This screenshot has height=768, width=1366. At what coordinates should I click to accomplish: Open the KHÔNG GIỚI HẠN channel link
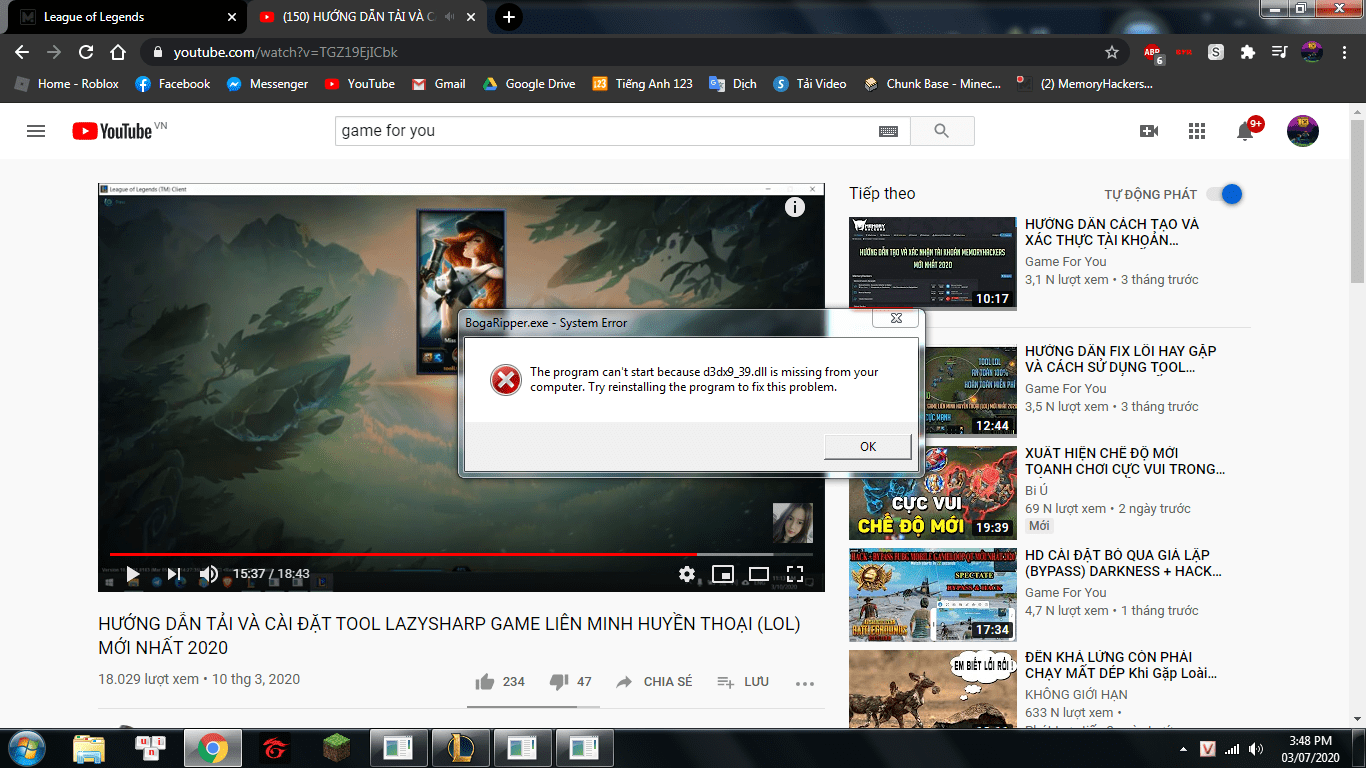click(x=1076, y=694)
